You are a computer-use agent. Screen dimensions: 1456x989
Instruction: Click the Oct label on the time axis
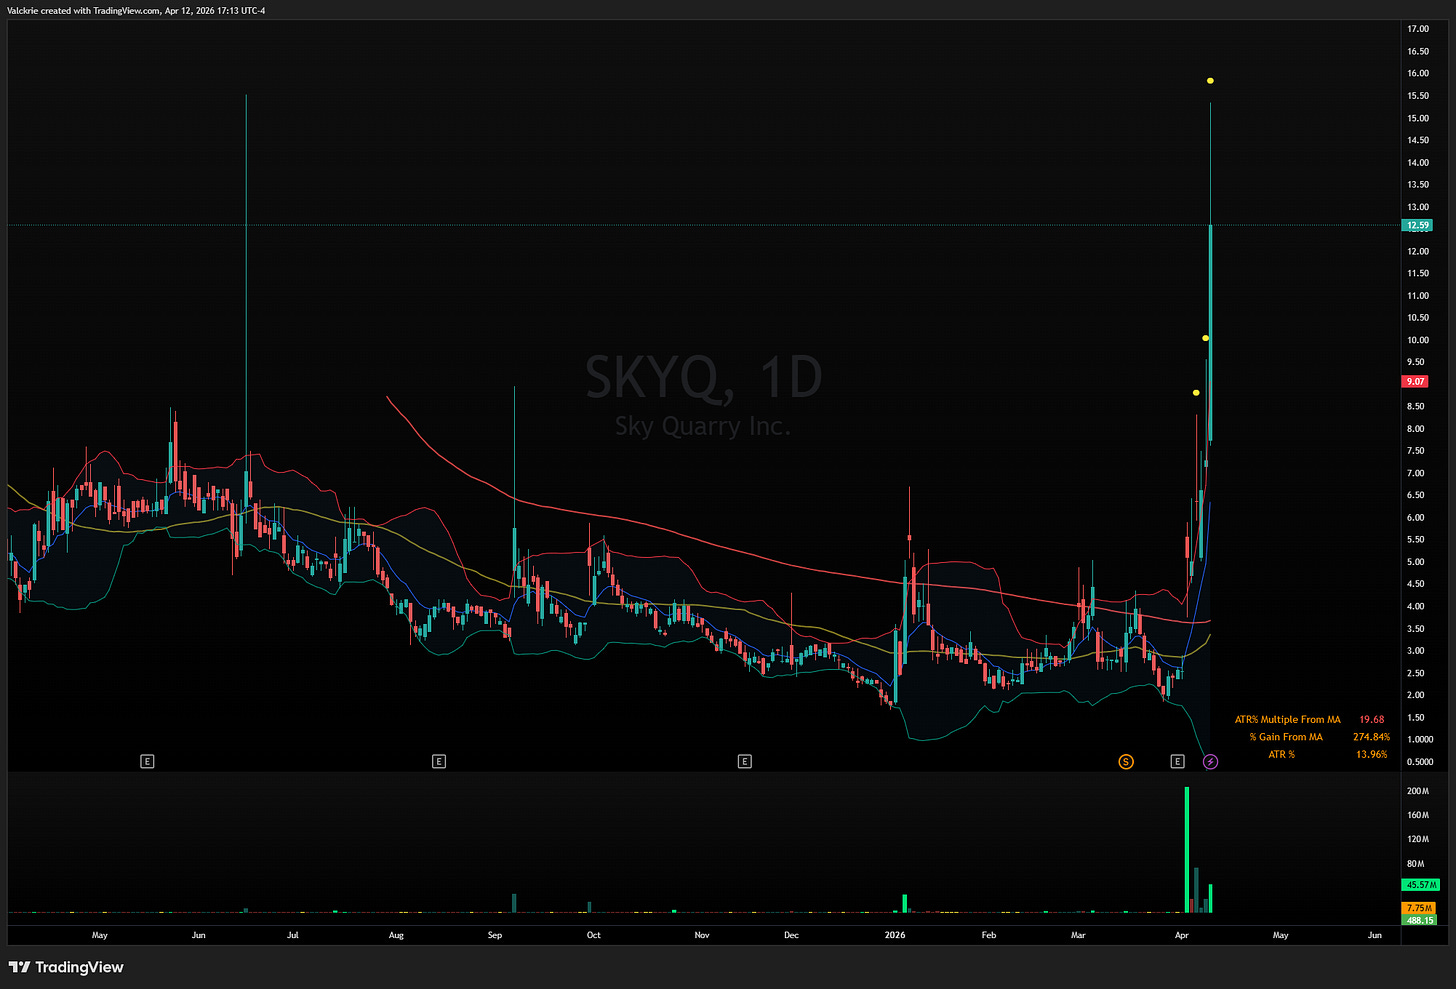point(594,935)
